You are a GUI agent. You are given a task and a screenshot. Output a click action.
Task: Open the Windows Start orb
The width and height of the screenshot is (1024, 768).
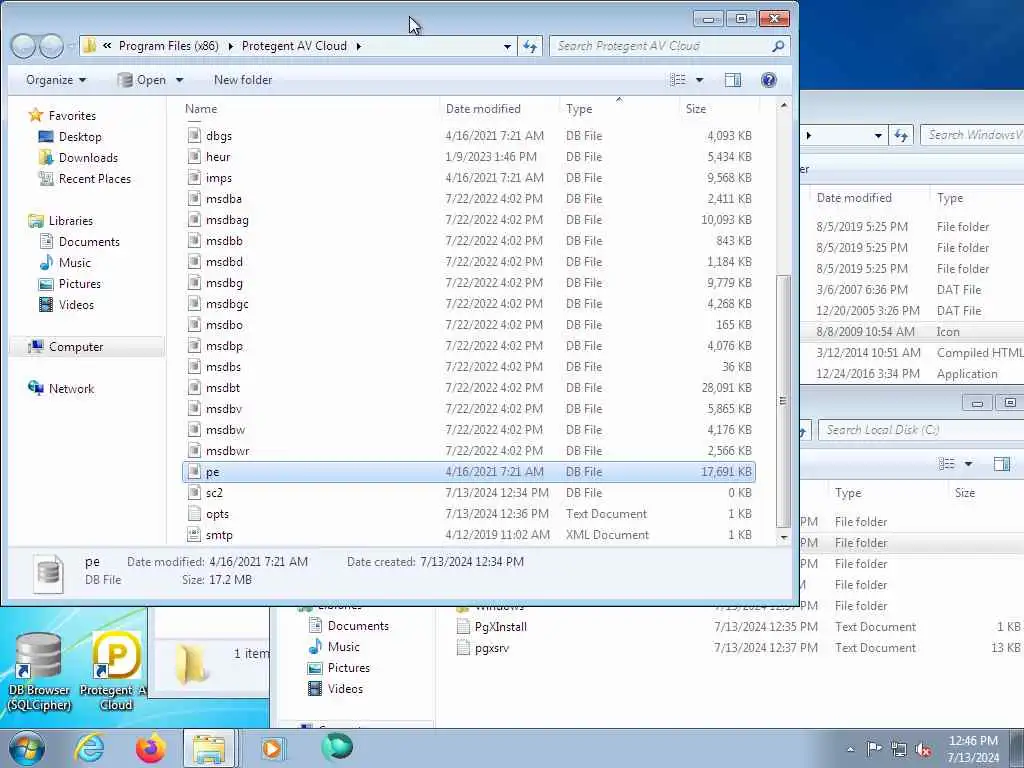tap(26, 748)
